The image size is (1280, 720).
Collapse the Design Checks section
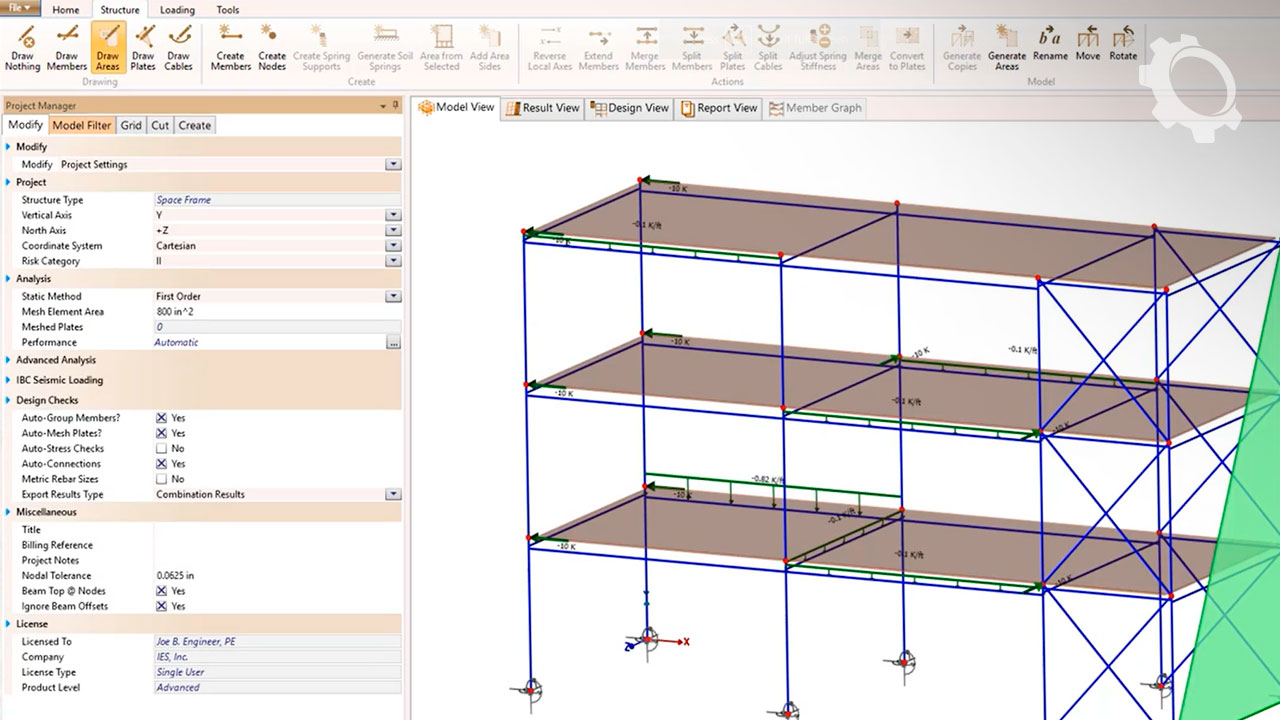click(9, 400)
